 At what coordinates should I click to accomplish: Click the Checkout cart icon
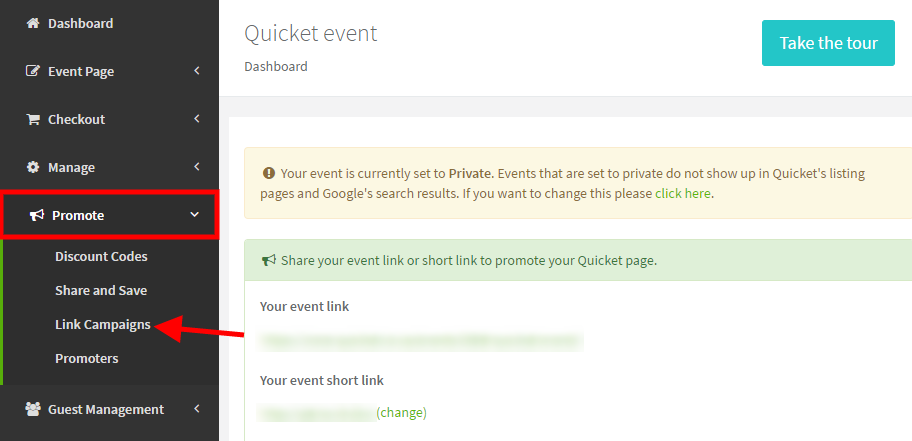(33, 120)
